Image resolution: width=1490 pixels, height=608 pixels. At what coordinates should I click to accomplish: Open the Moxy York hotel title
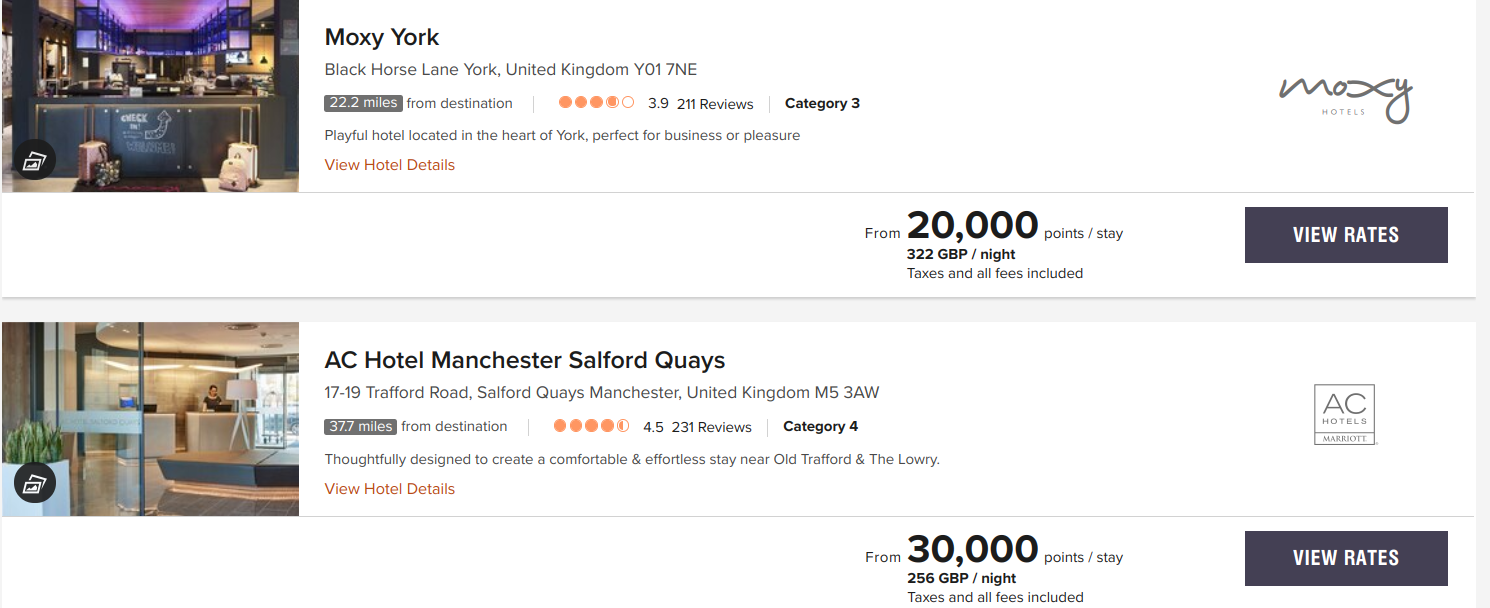click(x=382, y=38)
